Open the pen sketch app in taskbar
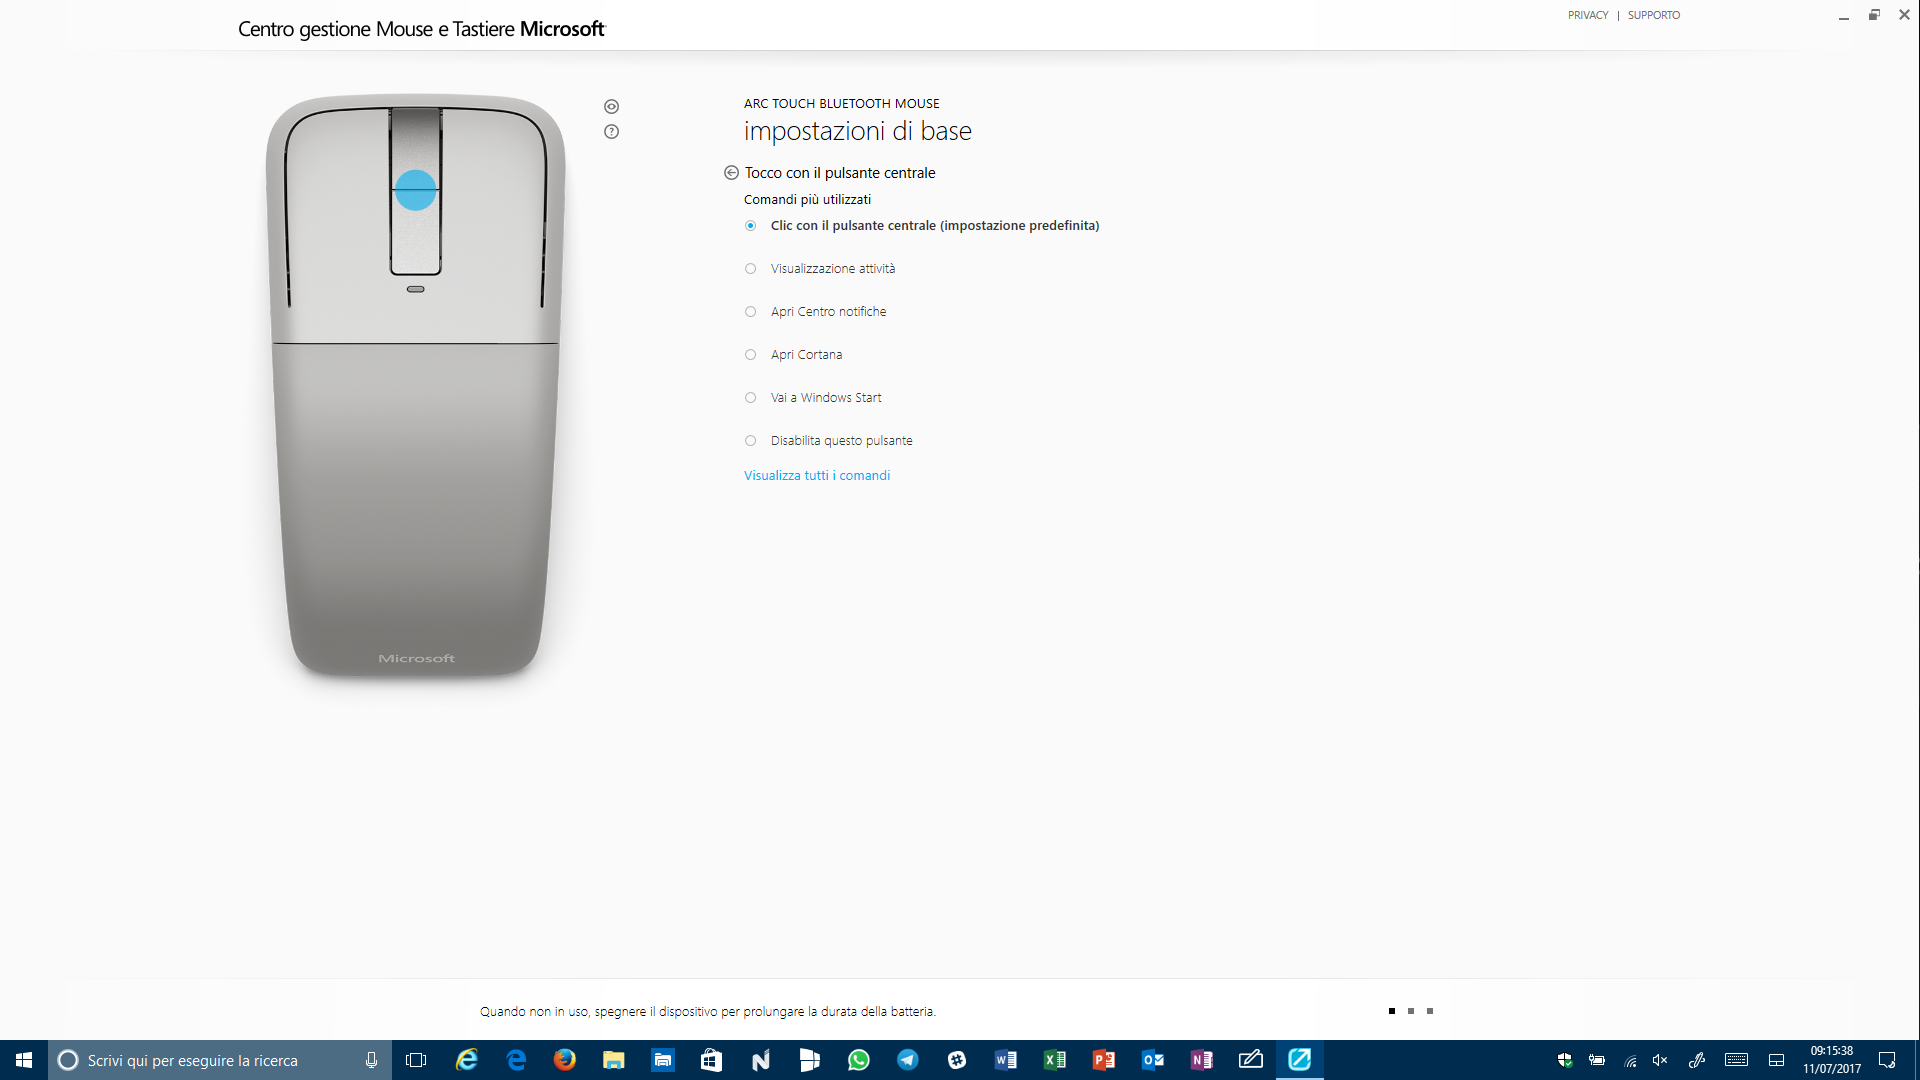 point(1251,1060)
